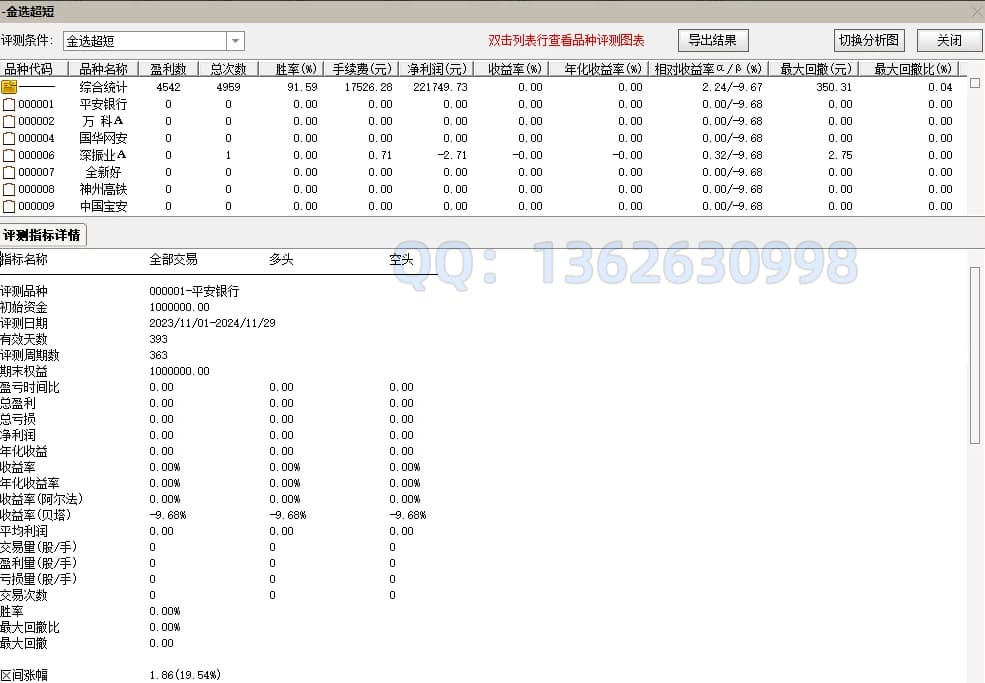This screenshot has width=985, height=683.
Task: Click the 切换分析图 button
Action: click(x=869, y=40)
